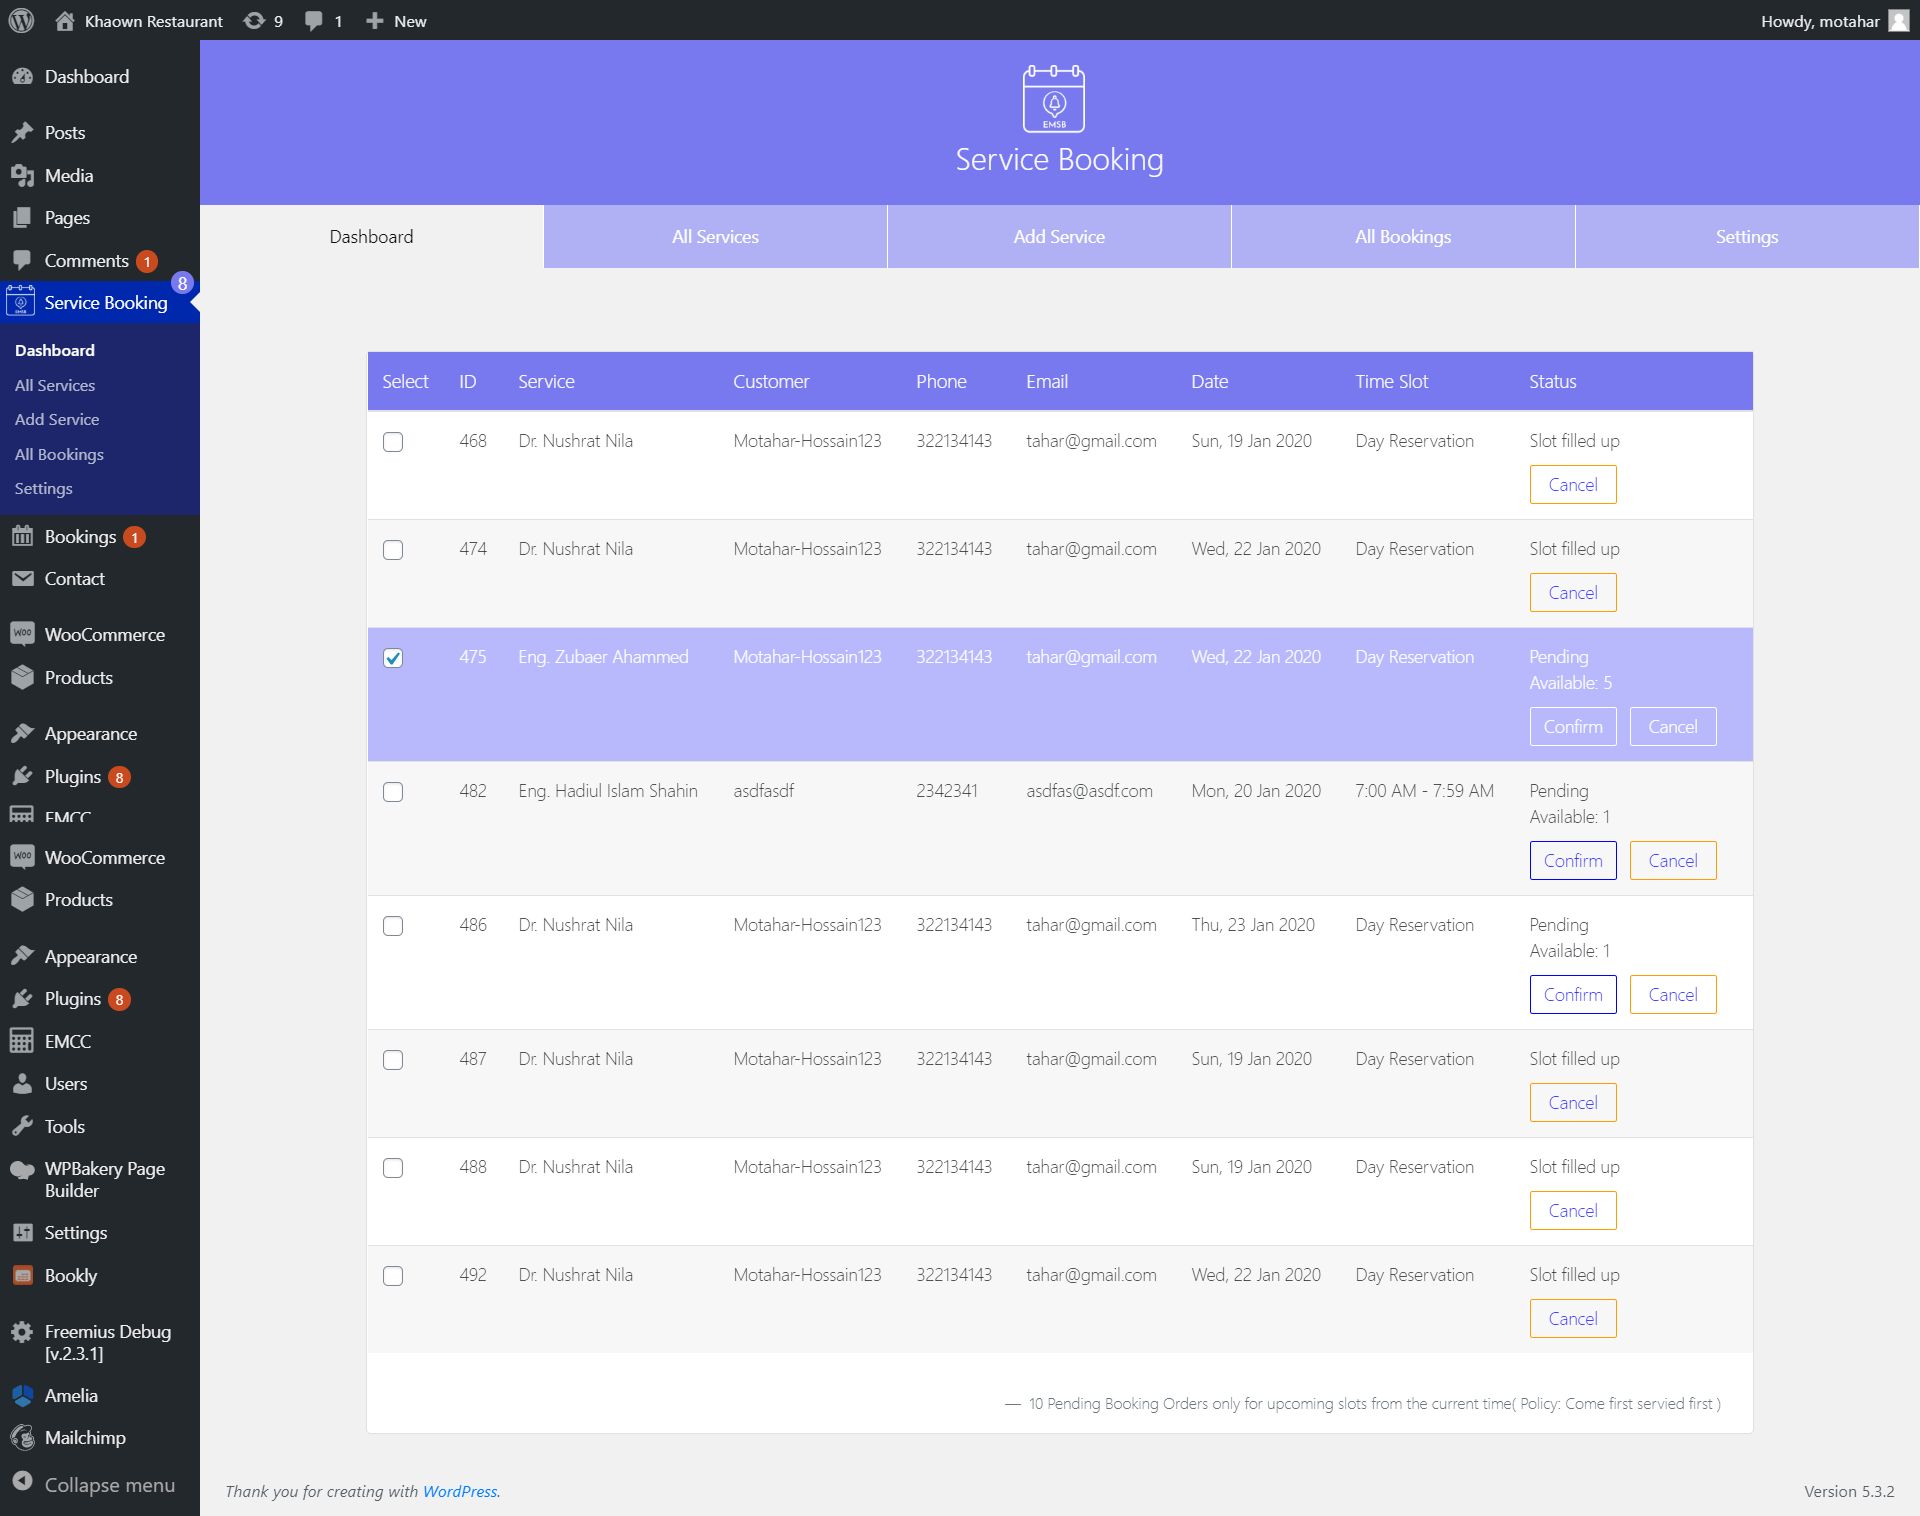Image resolution: width=1920 pixels, height=1516 pixels.
Task: Open Khaown Restaurant site home icon
Action: [x=64, y=21]
